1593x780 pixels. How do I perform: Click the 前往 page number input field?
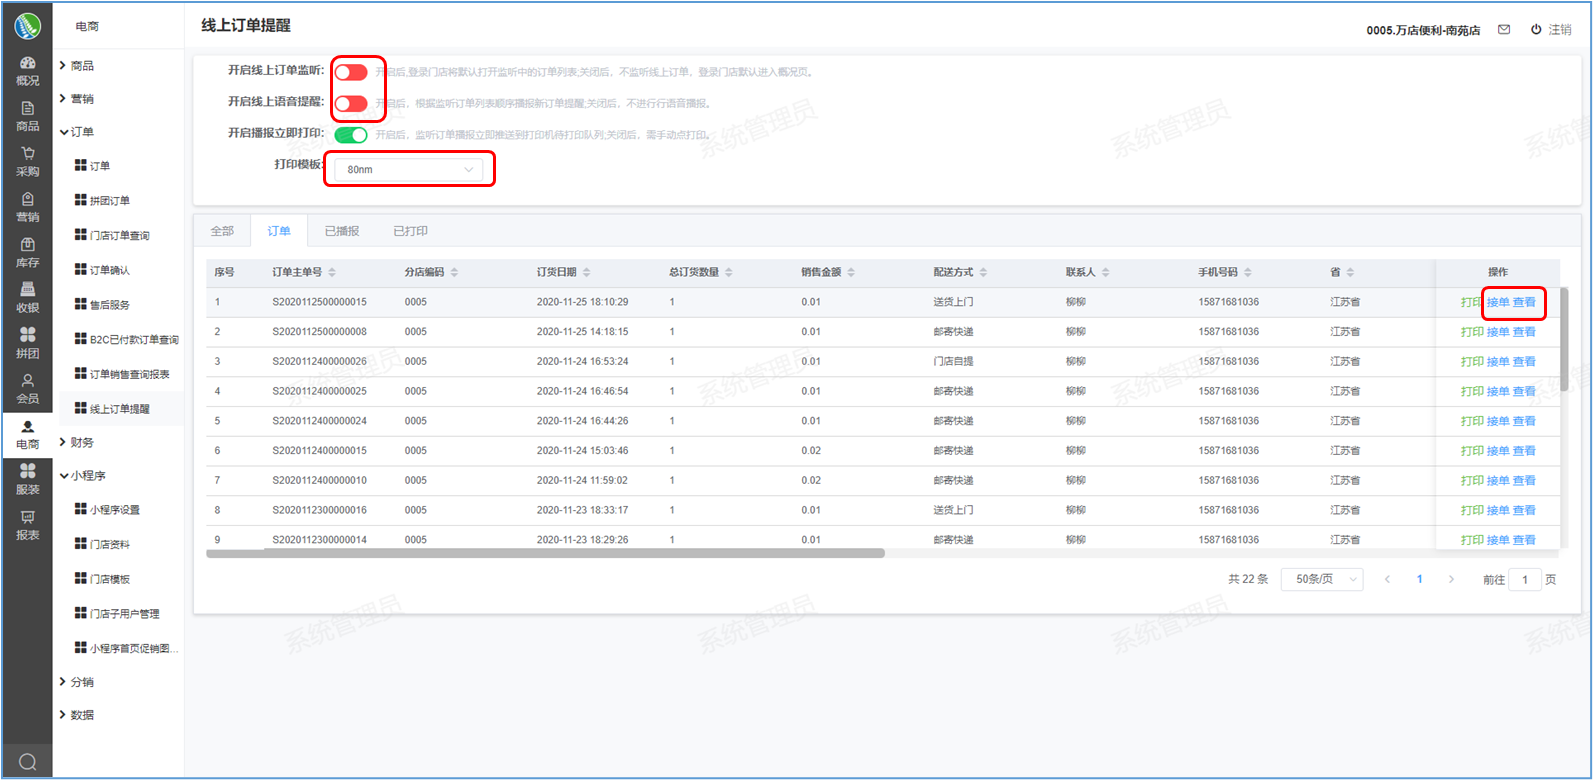(1524, 579)
